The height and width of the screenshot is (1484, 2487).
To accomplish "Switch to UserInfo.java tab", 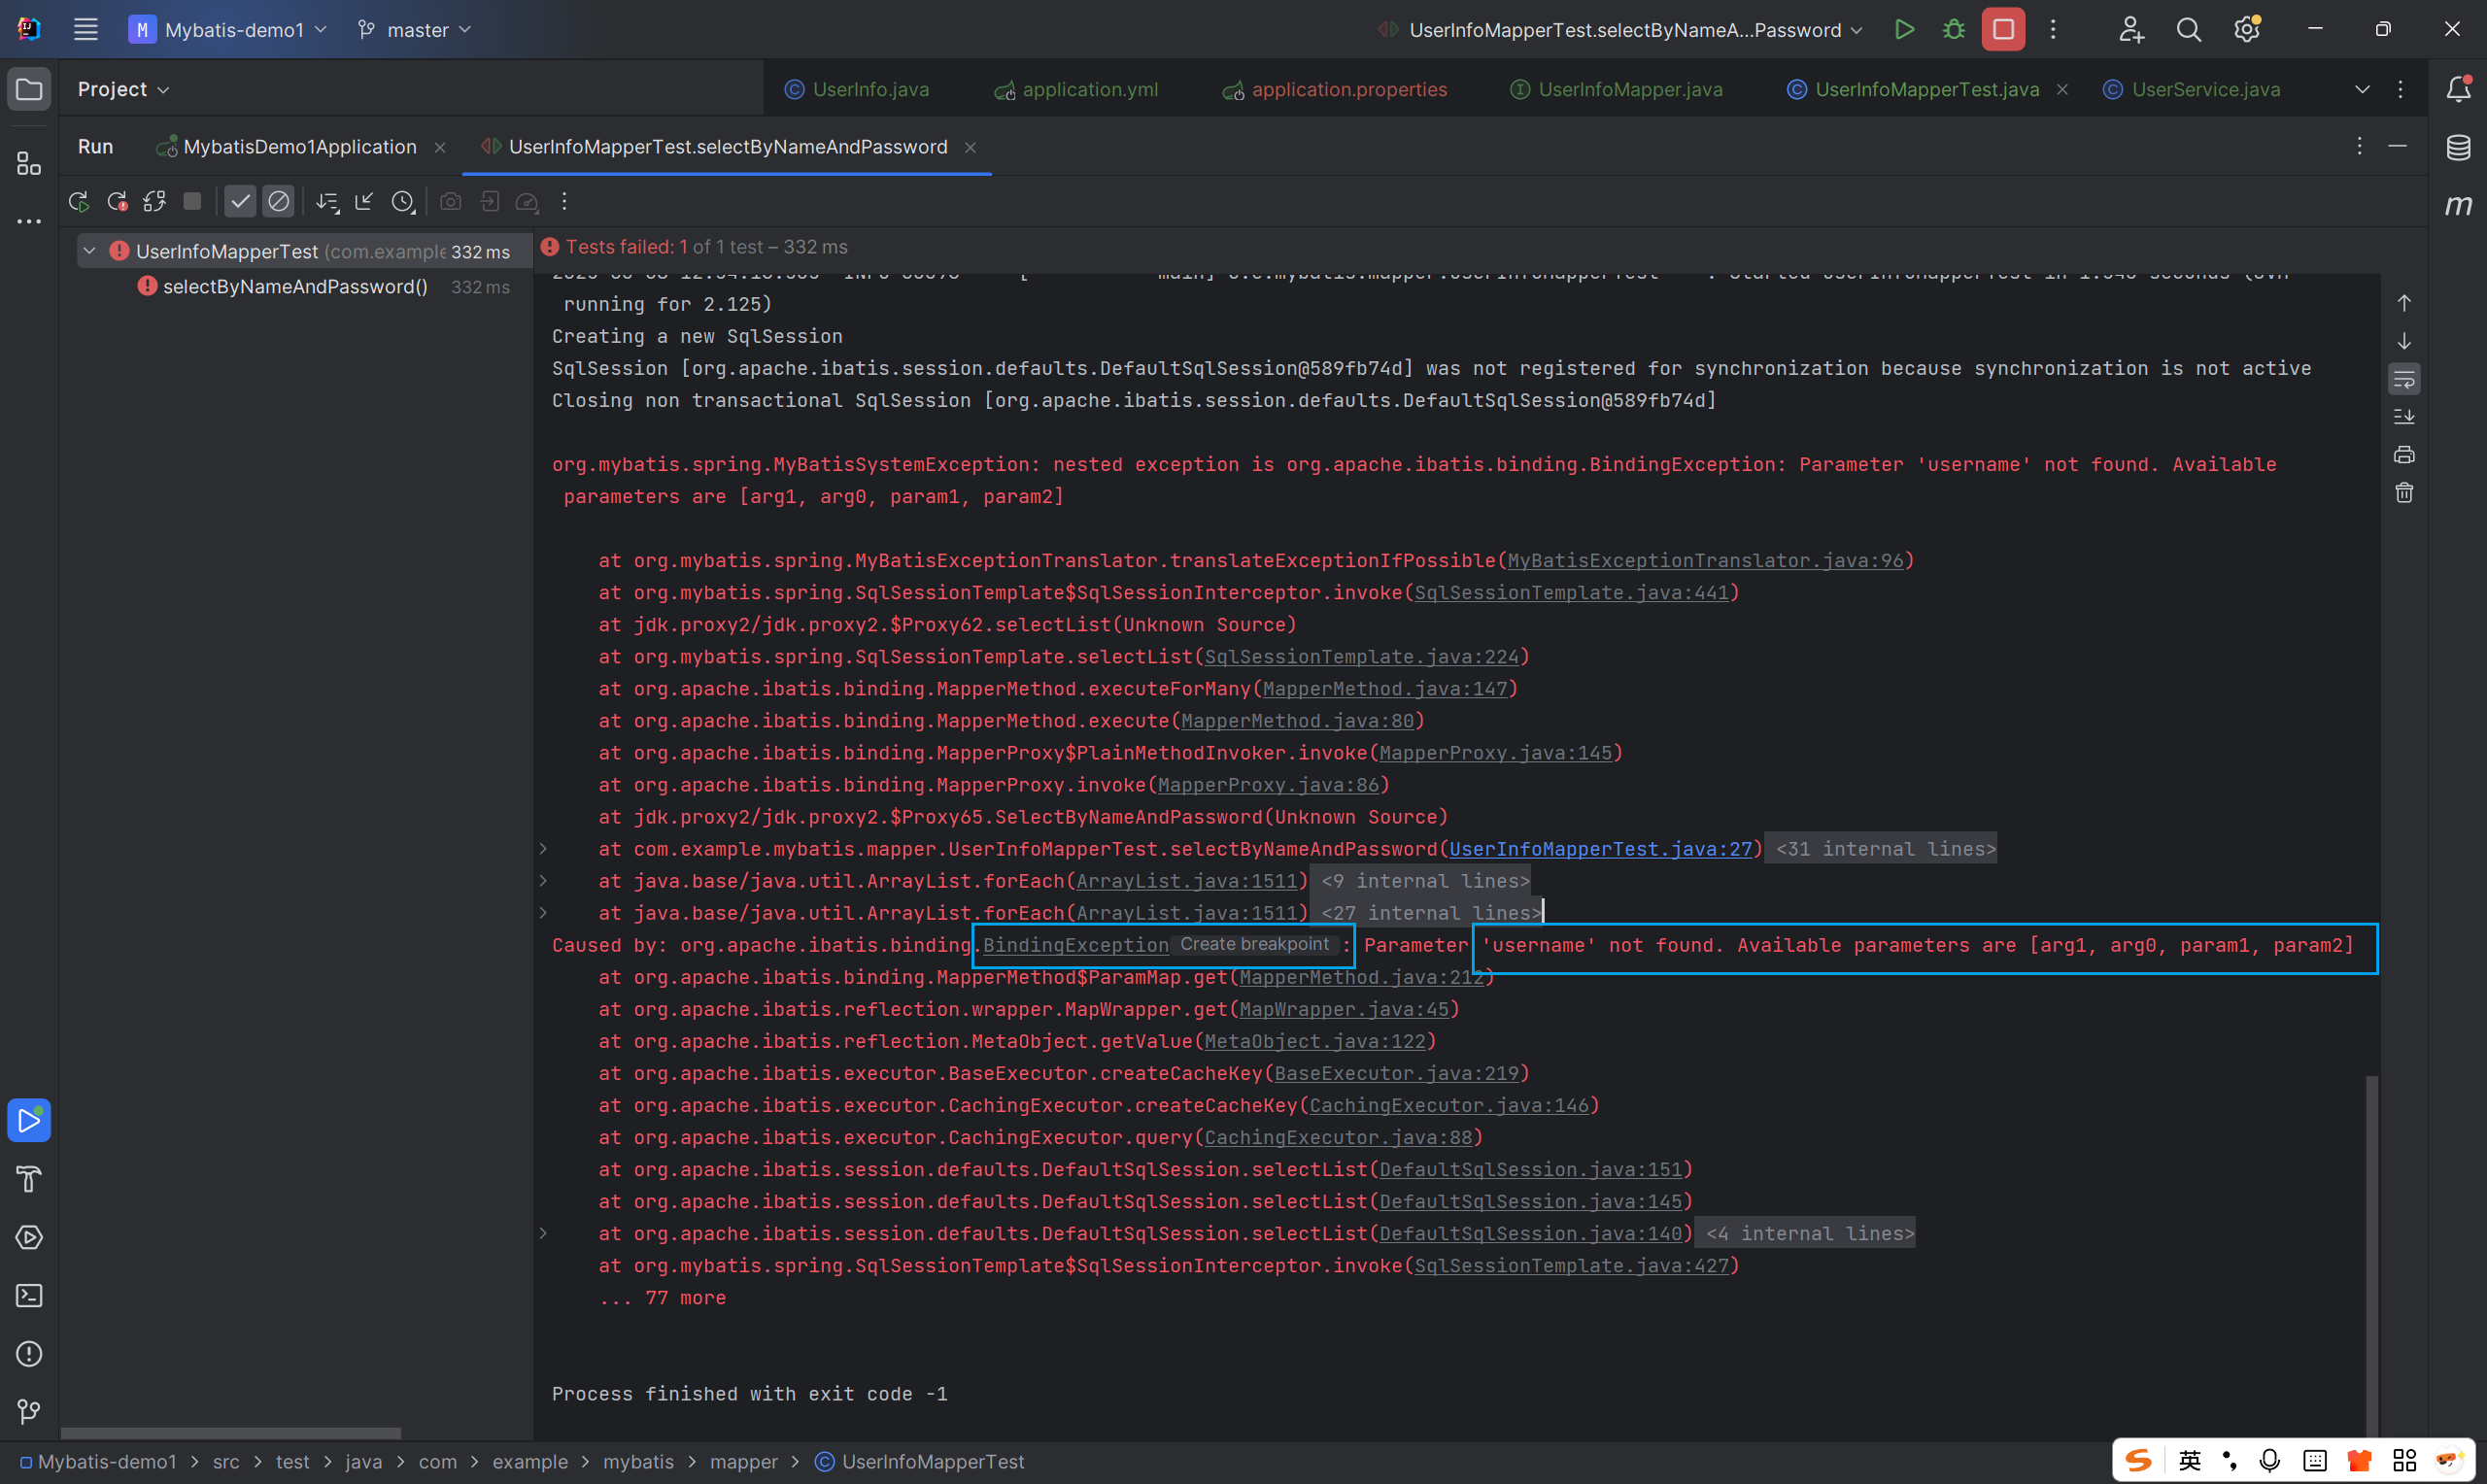I will 857,90.
